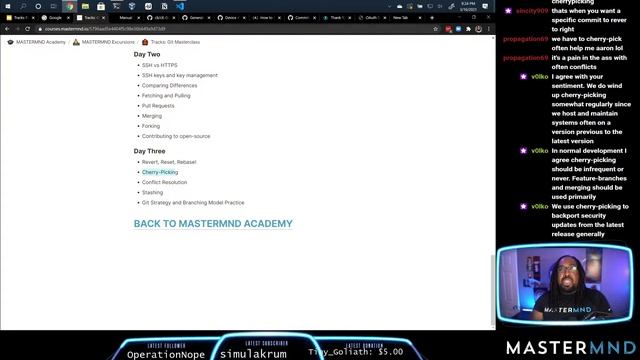Click Contributing to open-source item
The width and height of the screenshot is (640, 360).
[x=176, y=136]
